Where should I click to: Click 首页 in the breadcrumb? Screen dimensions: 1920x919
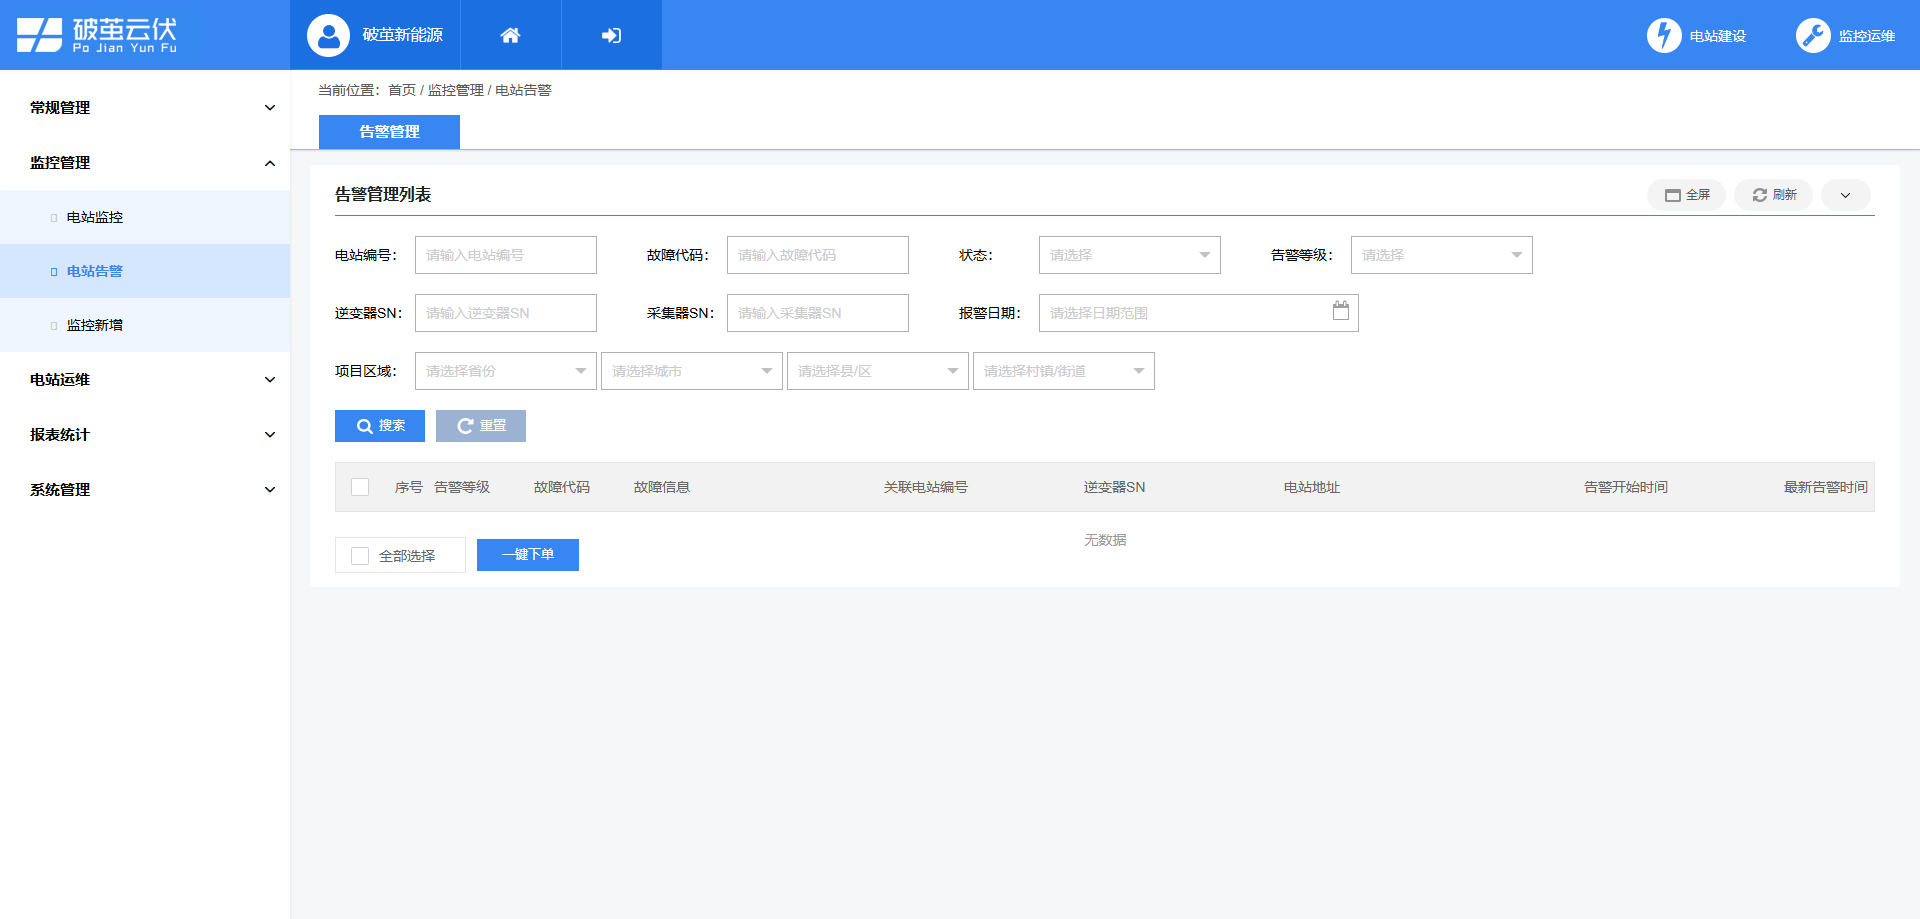(402, 89)
